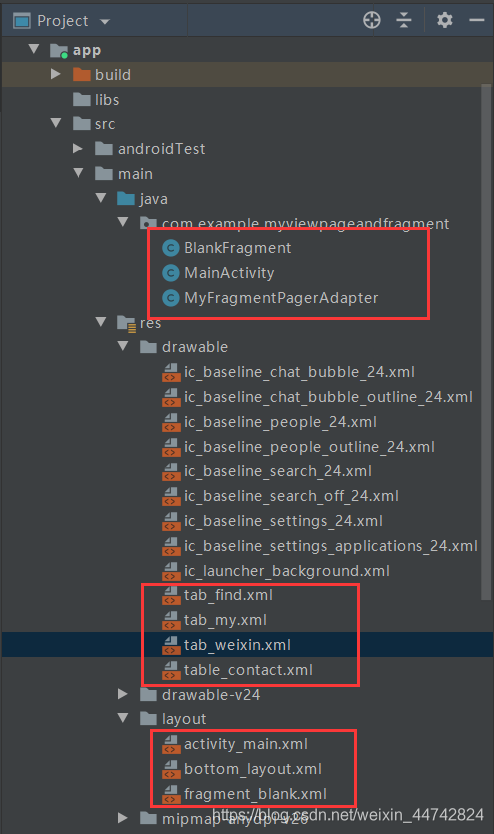The height and width of the screenshot is (834, 494).
Task: Collapse the layout folder
Action: (x=123, y=718)
